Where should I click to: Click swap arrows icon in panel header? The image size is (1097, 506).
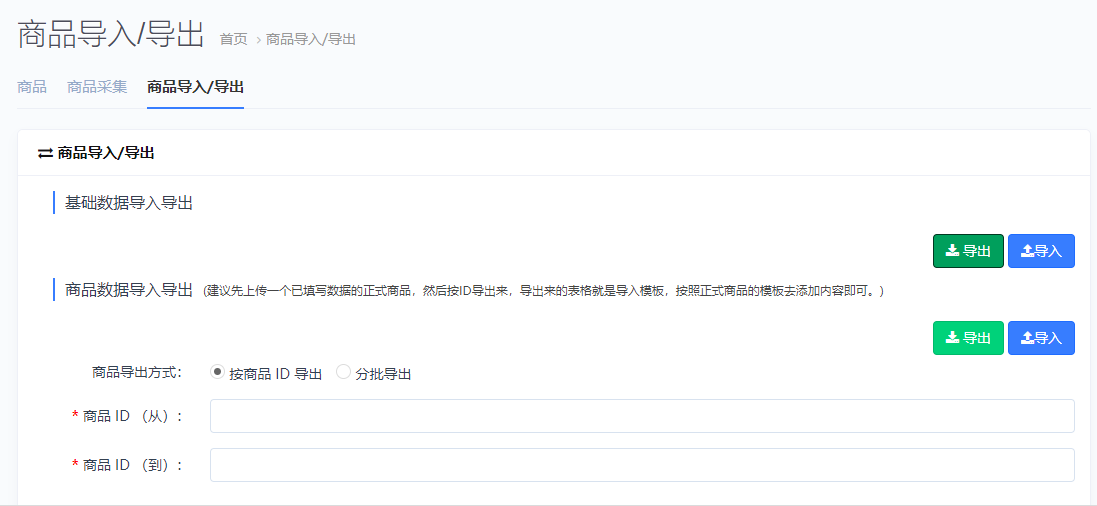45,153
